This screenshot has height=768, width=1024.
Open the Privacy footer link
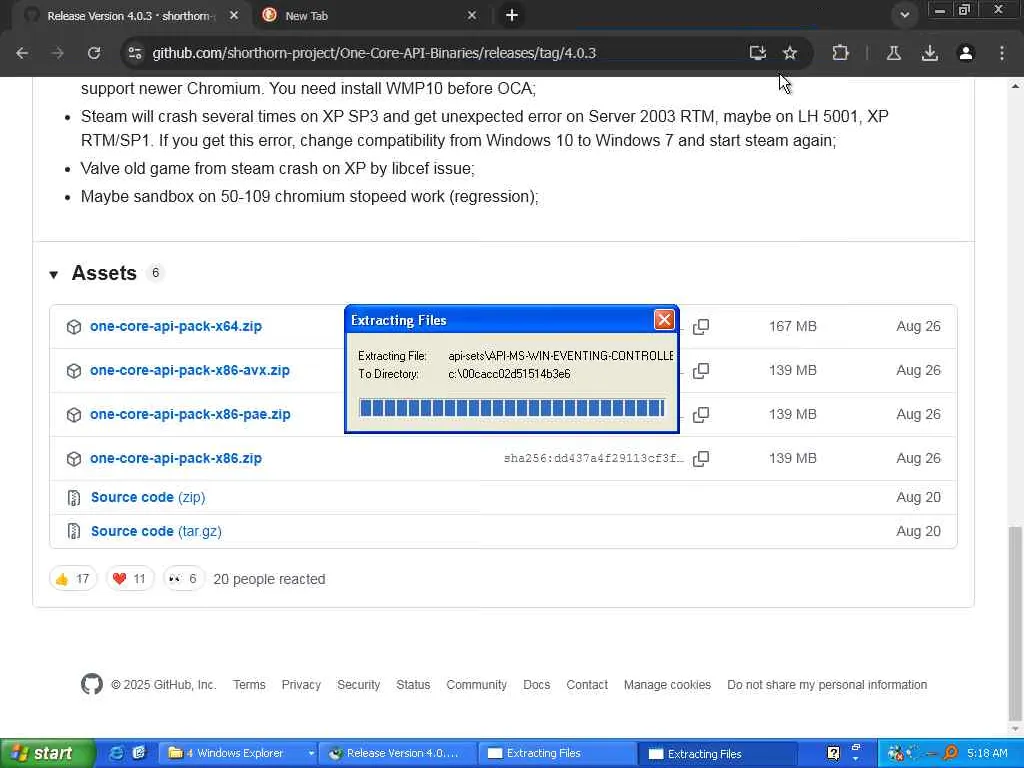(301, 684)
